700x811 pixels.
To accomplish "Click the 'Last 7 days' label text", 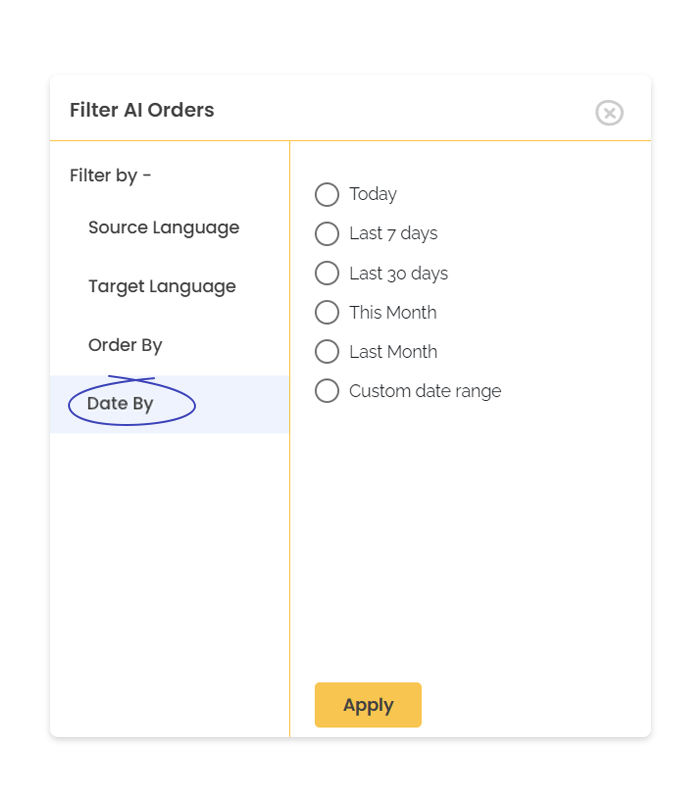I will 393,234.
